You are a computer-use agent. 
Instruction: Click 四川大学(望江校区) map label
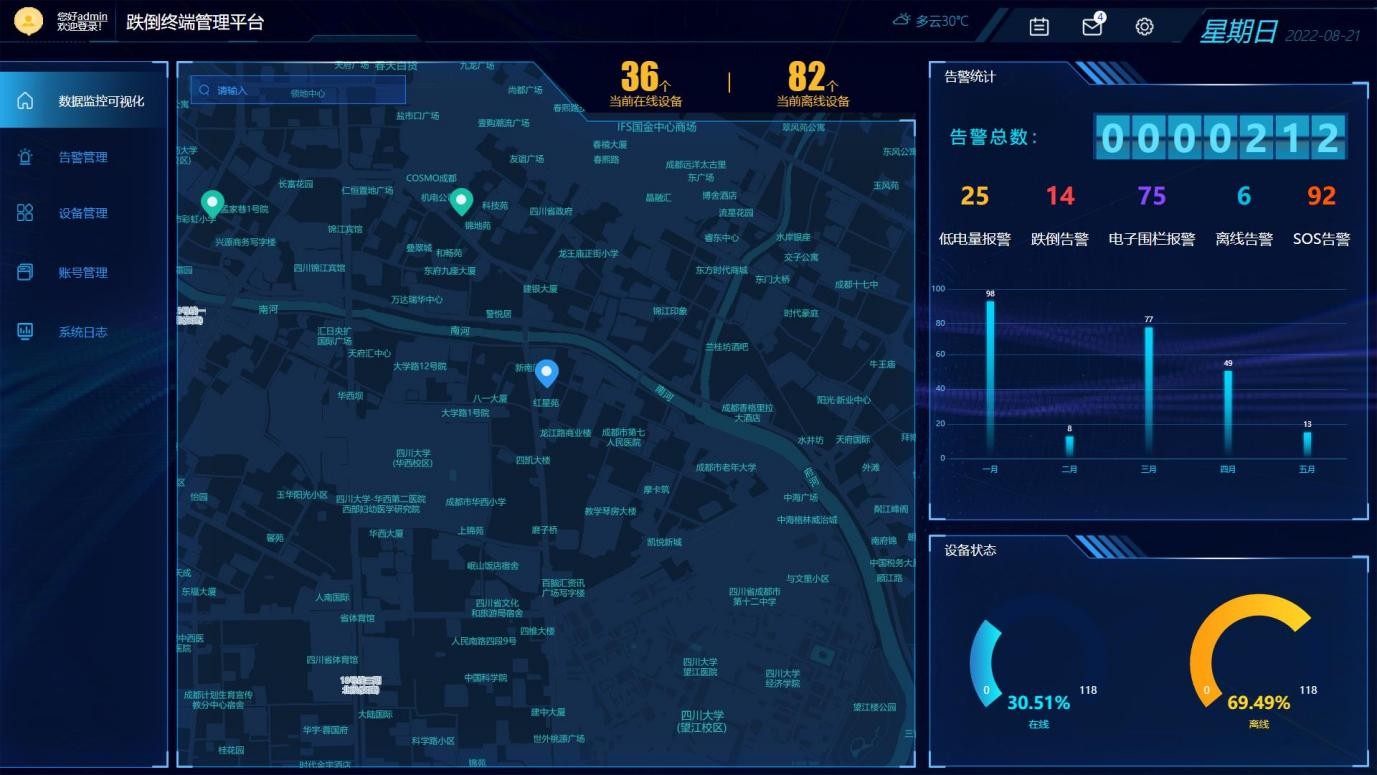702,721
